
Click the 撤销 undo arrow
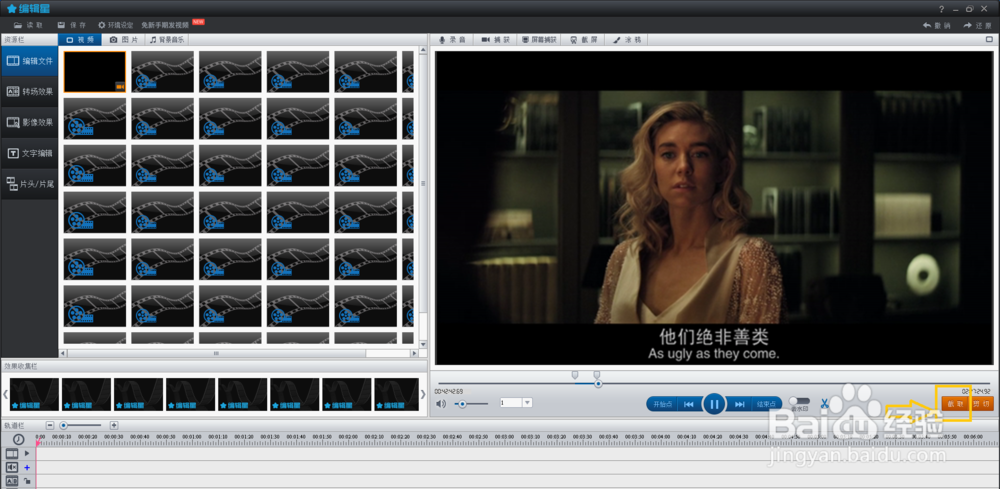[936, 26]
